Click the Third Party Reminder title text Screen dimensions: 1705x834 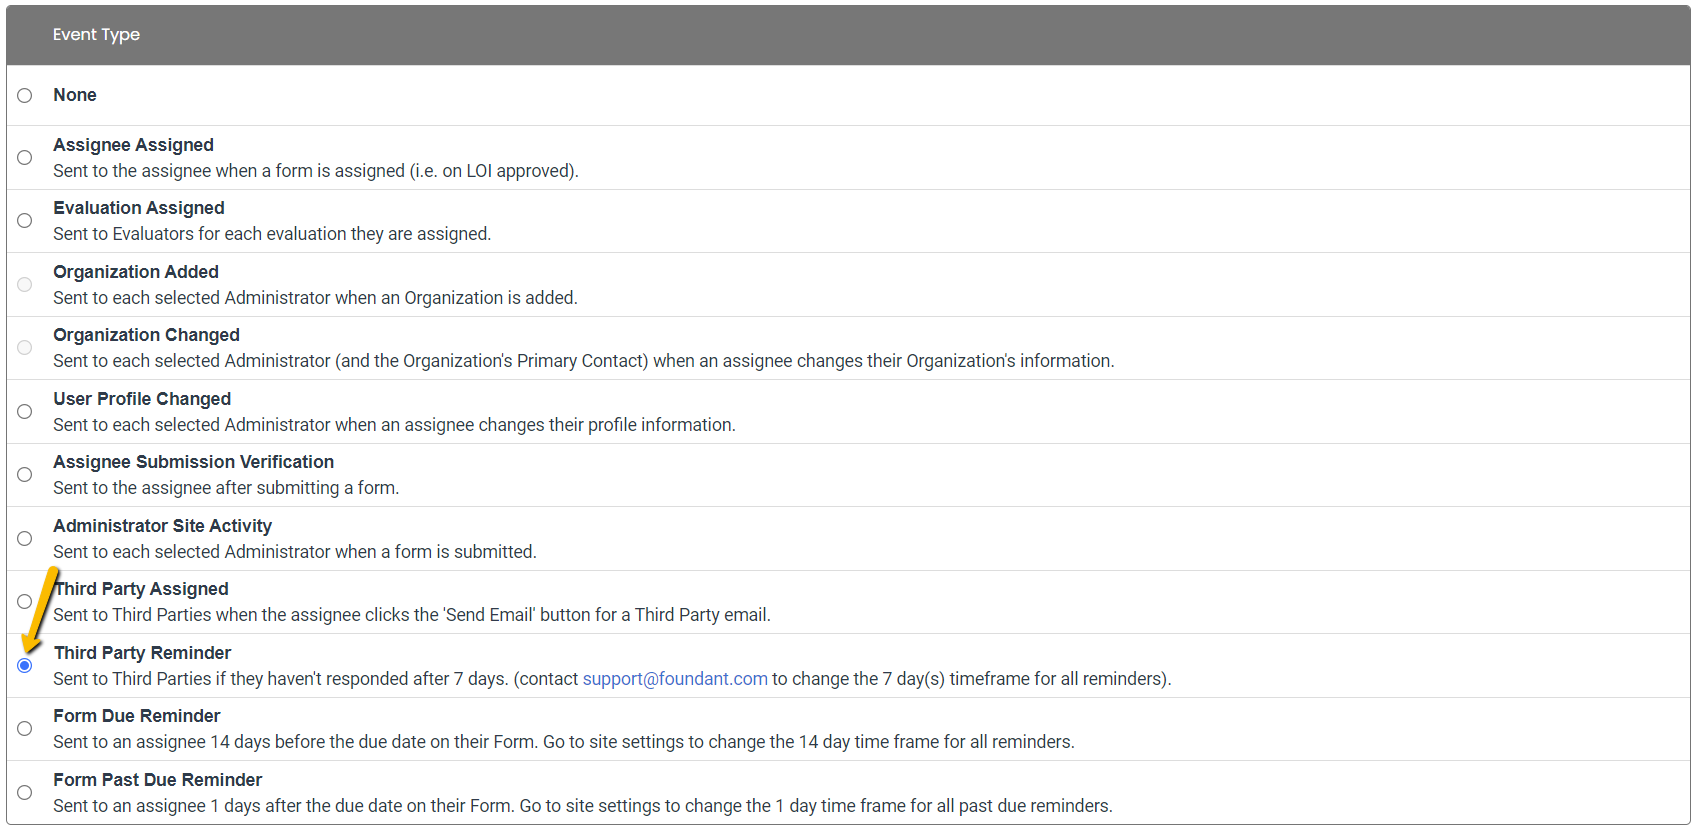point(142,653)
